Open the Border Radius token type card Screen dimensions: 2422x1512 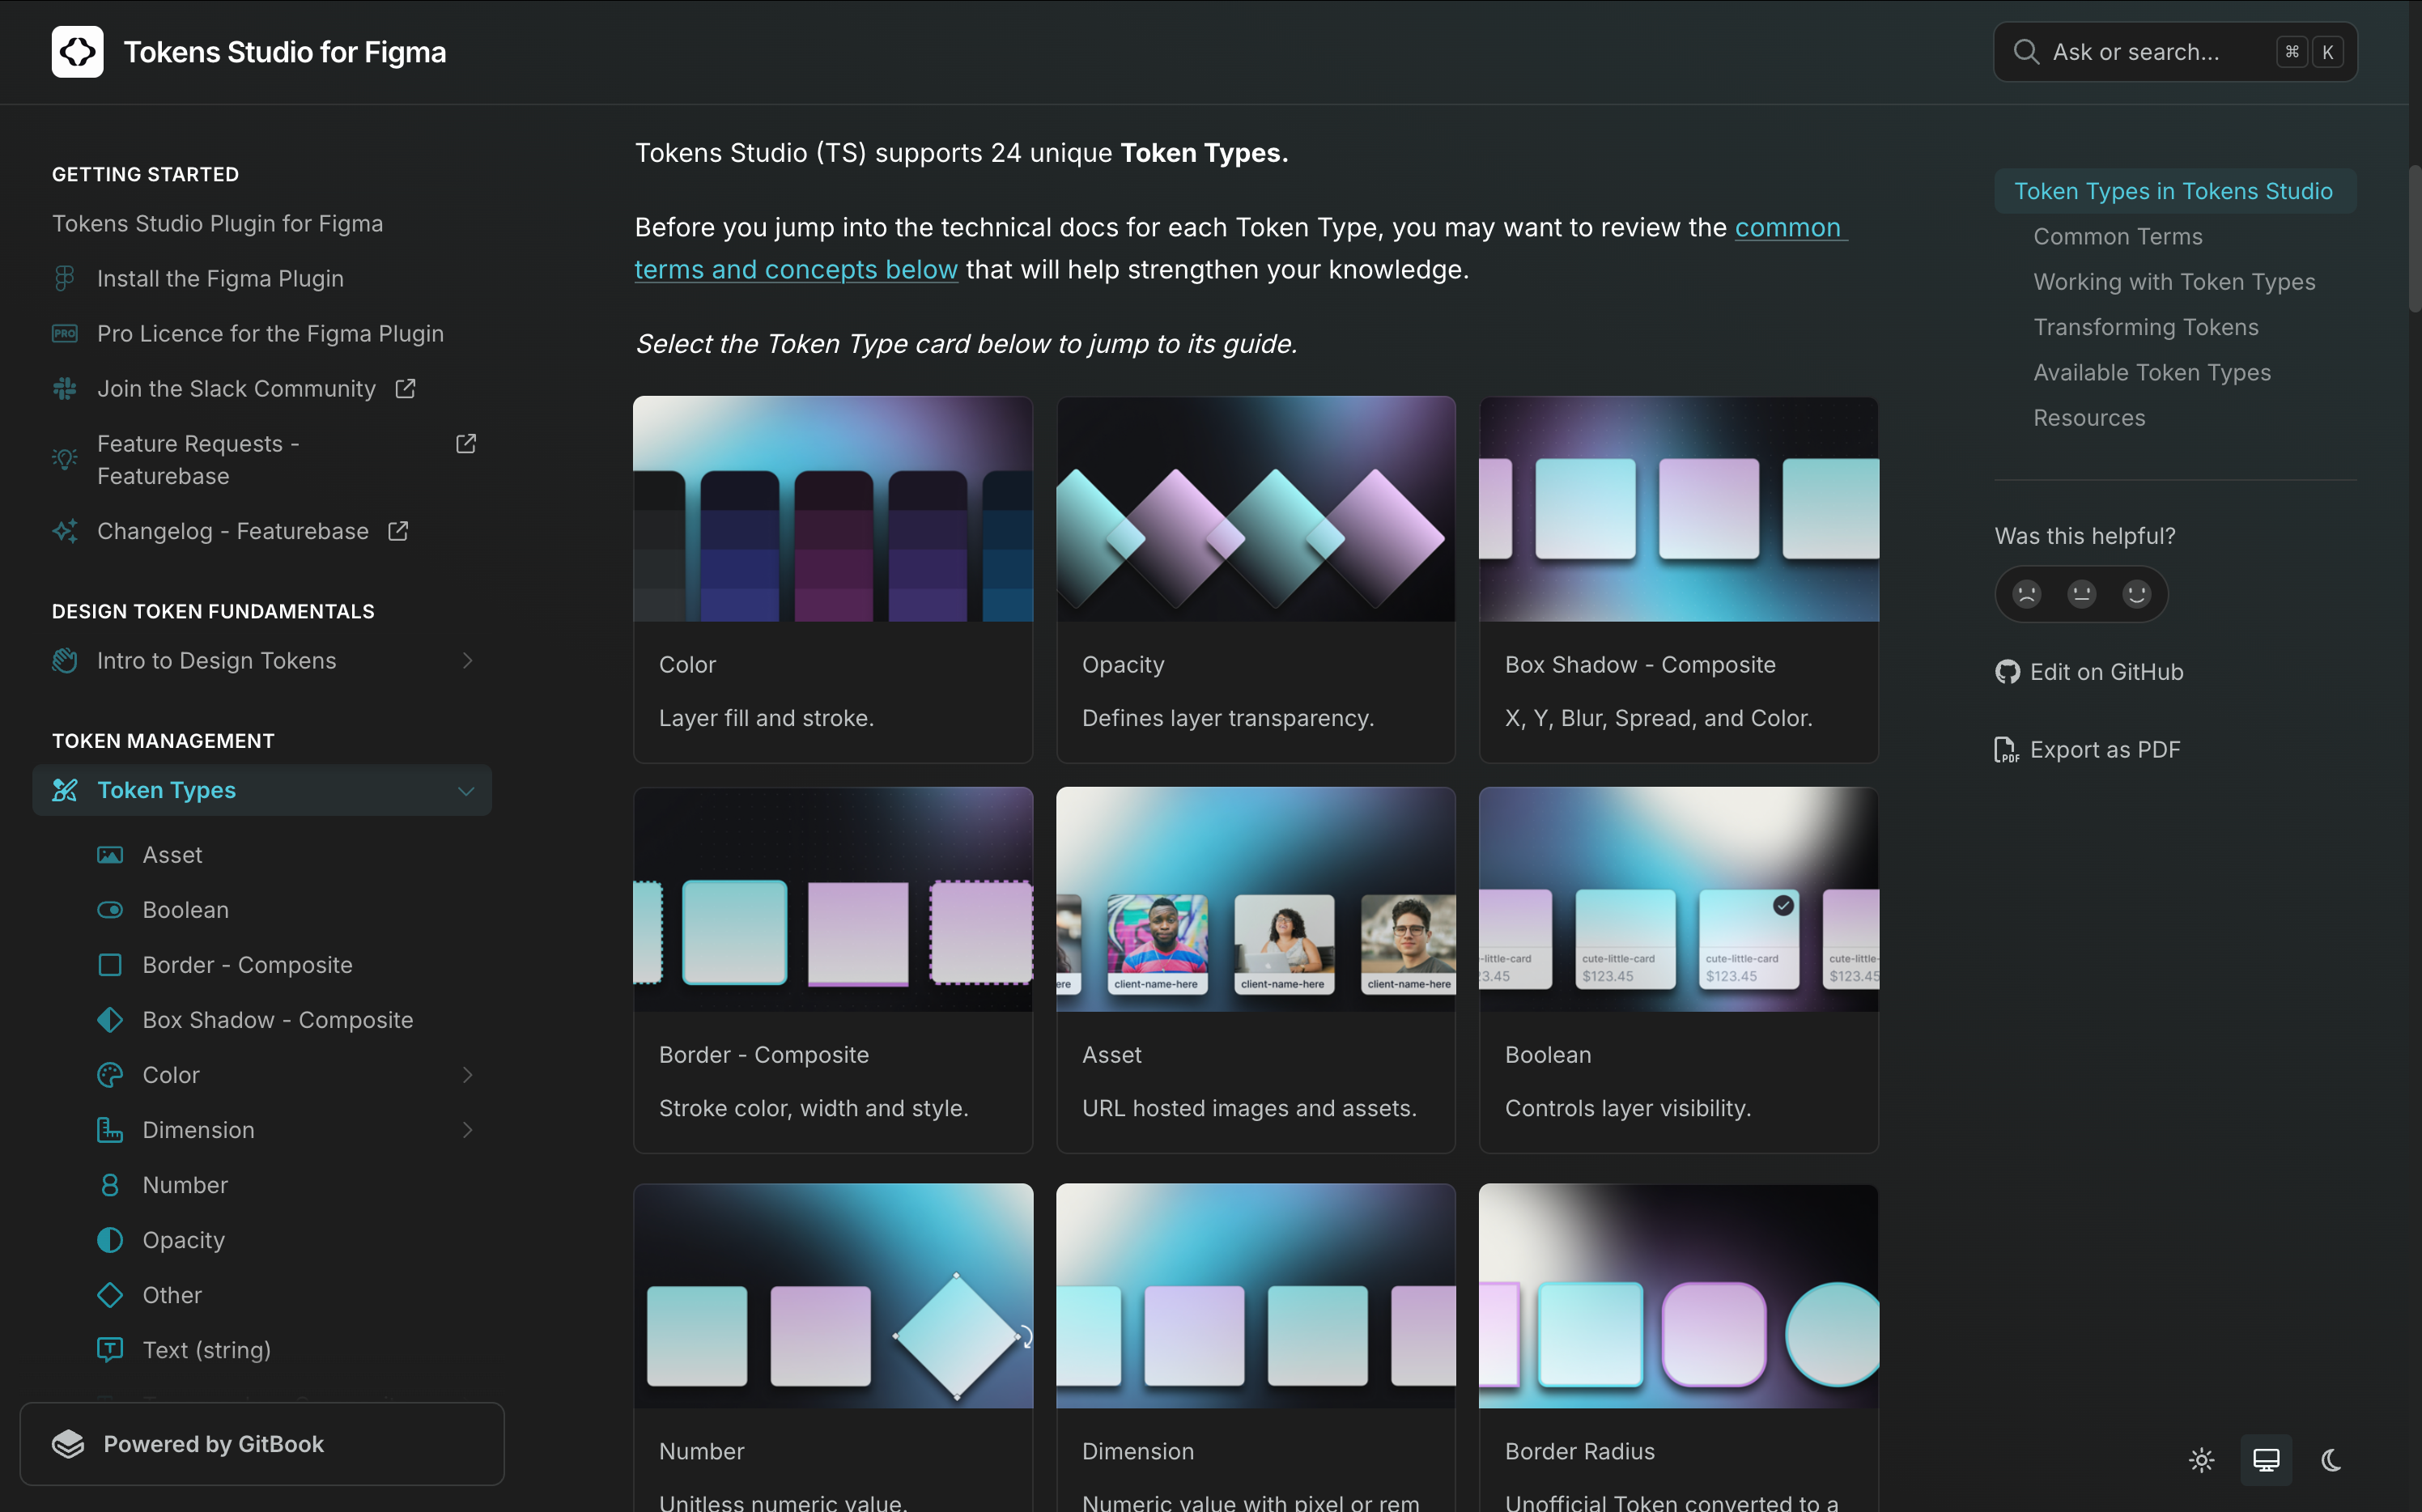point(1679,1348)
